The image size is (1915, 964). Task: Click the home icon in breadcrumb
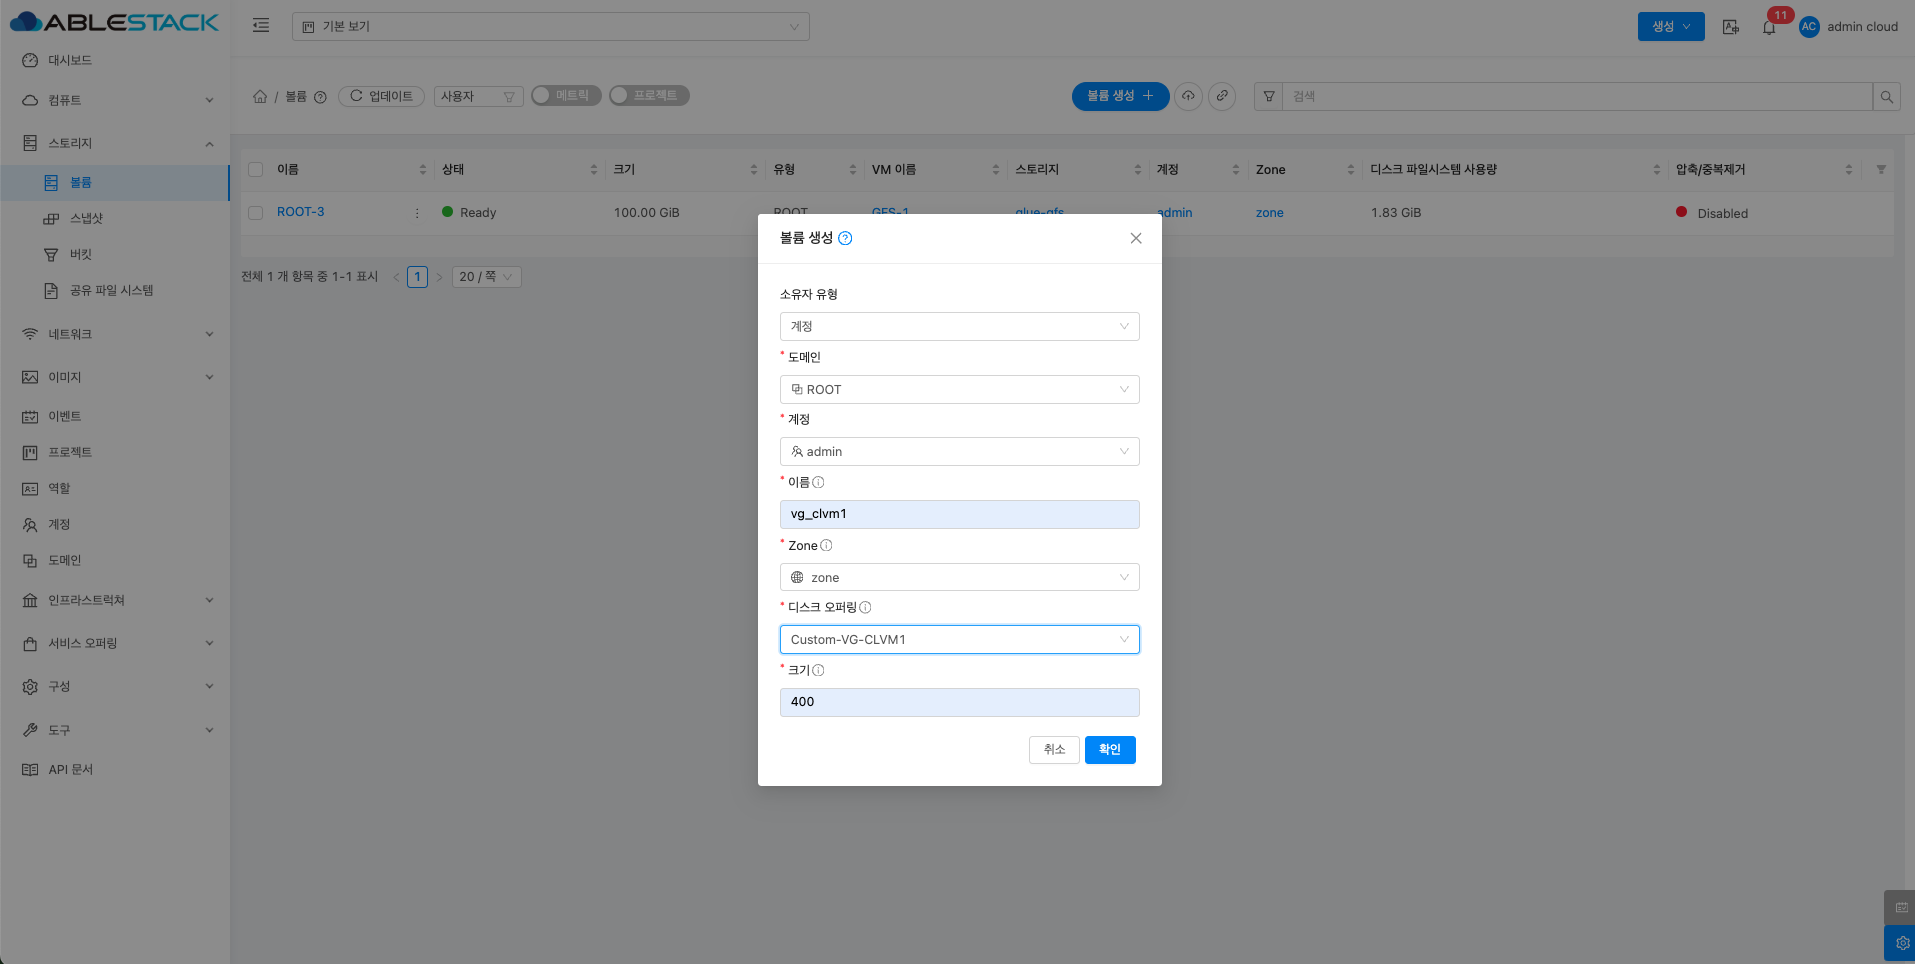coord(260,96)
